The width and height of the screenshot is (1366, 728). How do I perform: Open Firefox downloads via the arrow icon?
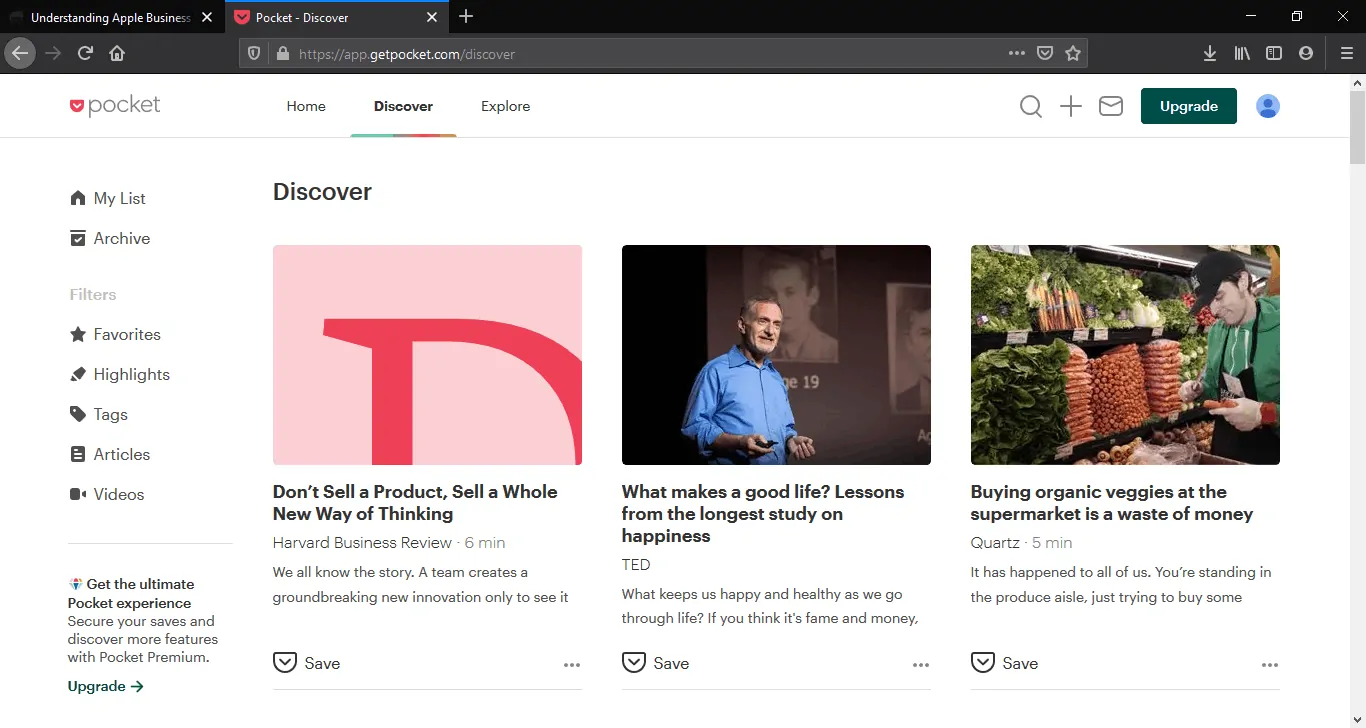pyautogui.click(x=1210, y=53)
